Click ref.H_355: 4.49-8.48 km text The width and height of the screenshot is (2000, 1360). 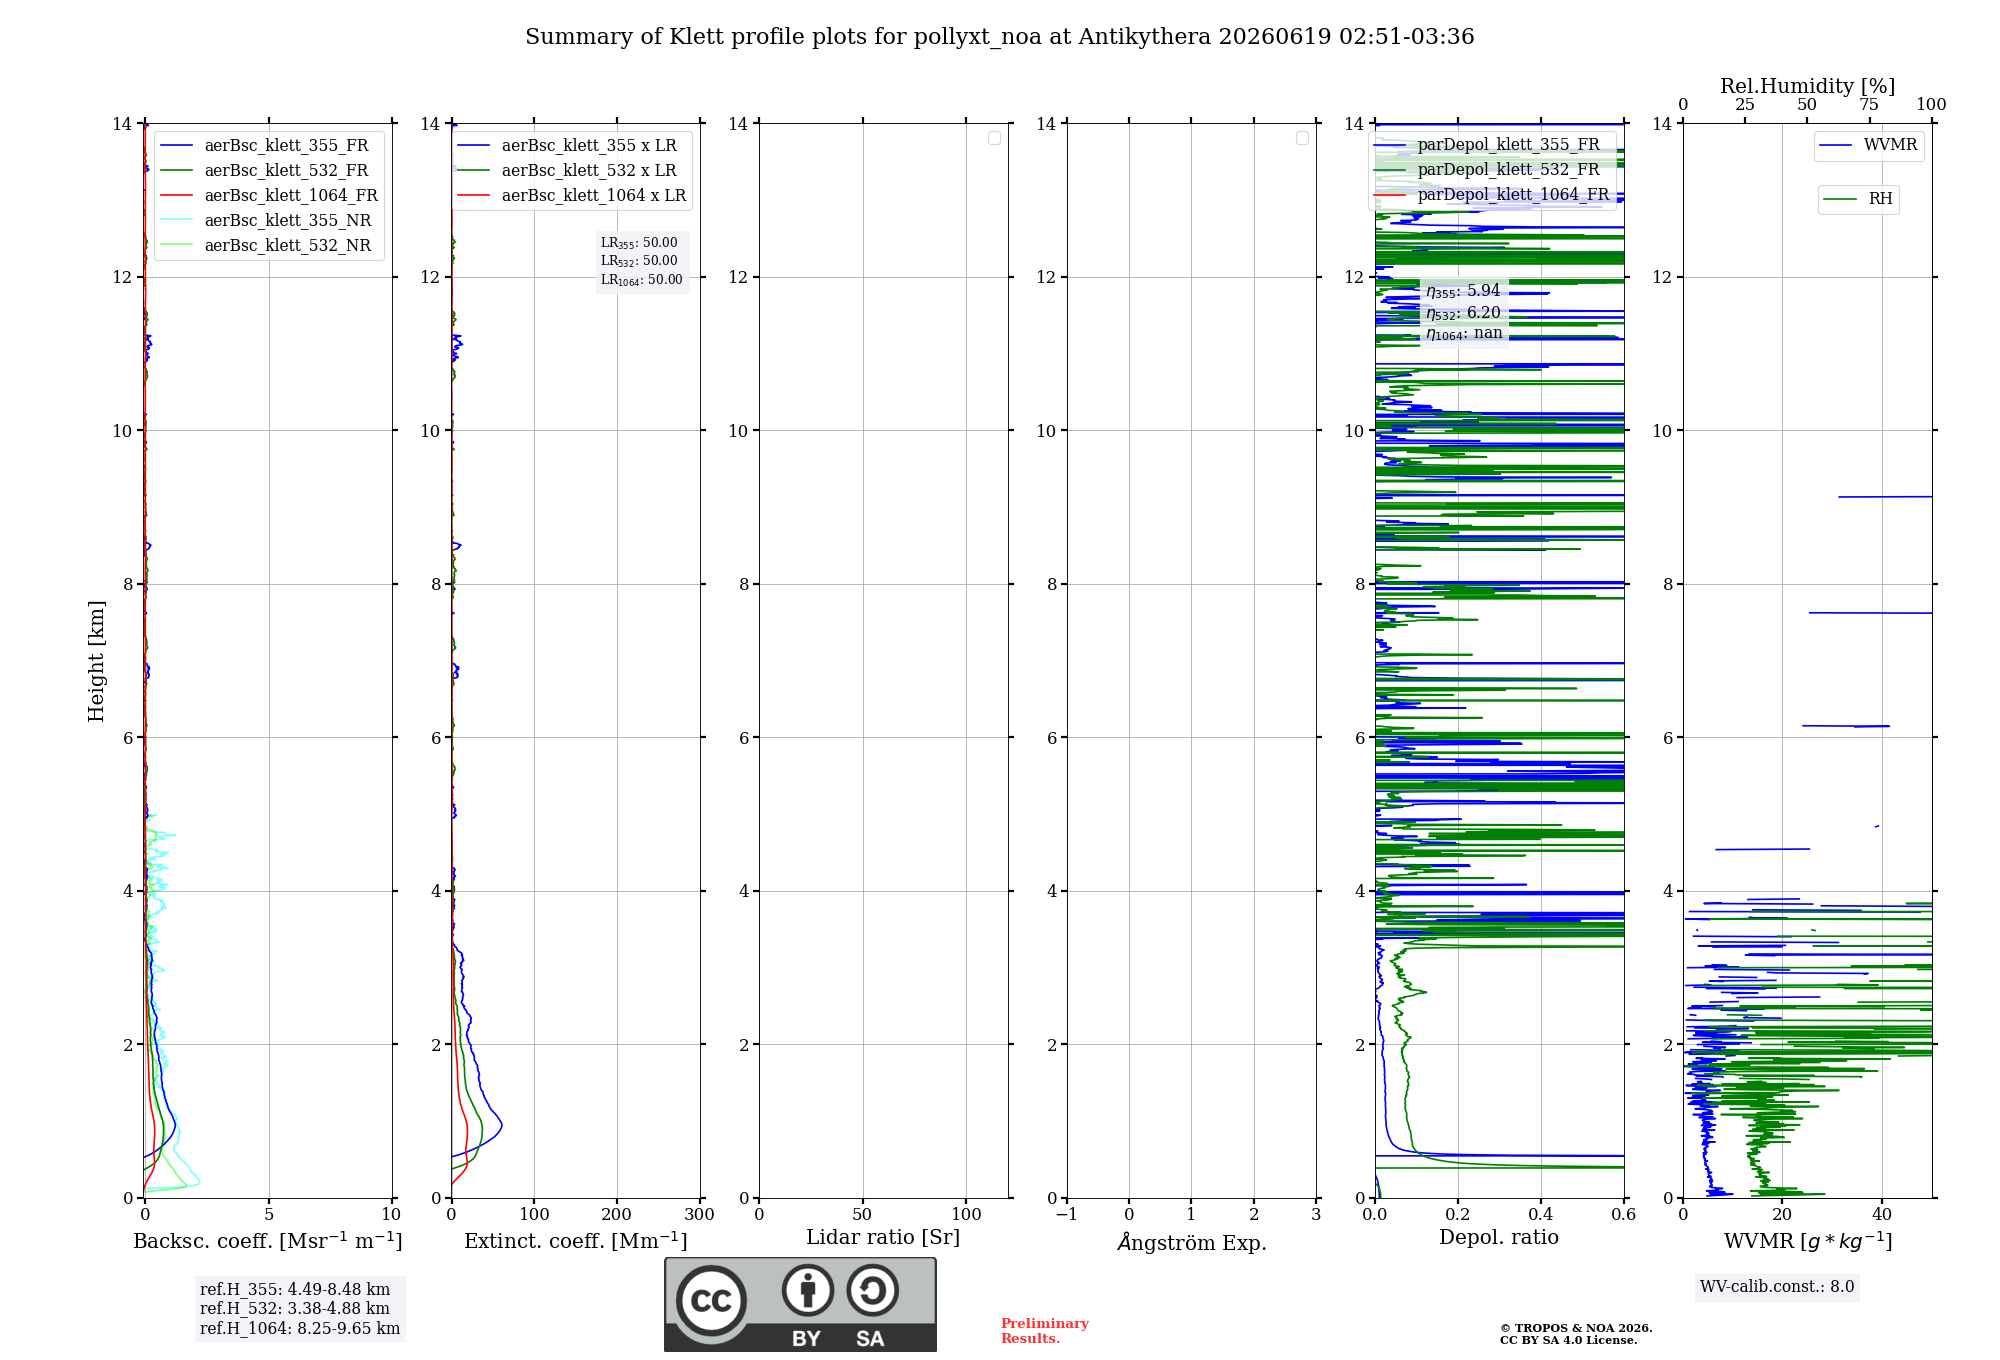[295, 1290]
